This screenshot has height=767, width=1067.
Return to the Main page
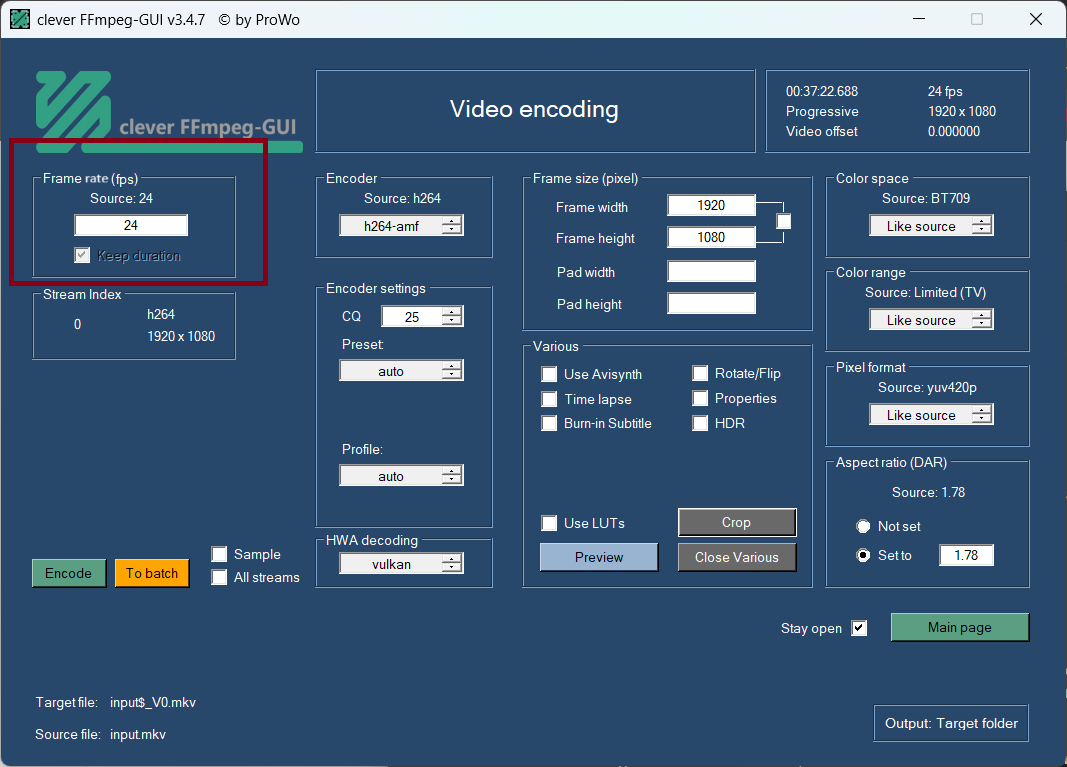[x=959, y=627]
